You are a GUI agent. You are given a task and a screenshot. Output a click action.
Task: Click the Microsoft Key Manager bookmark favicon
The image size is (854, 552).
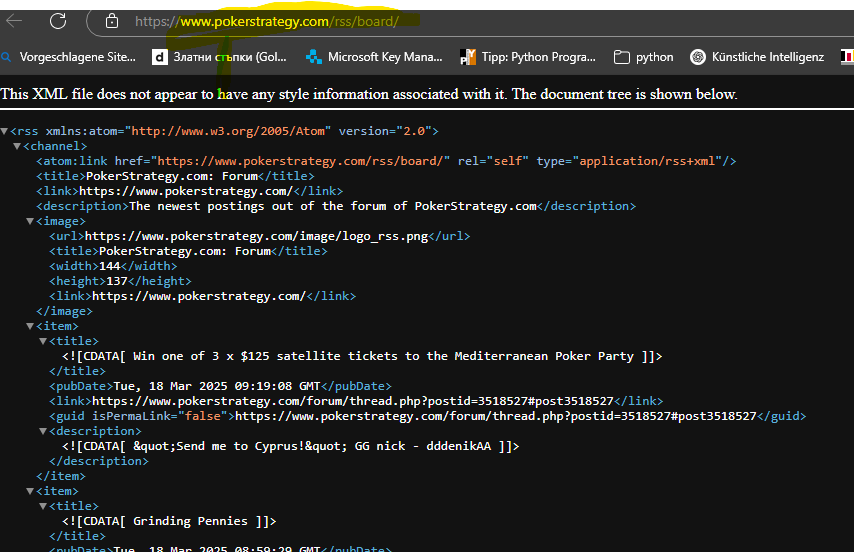314,57
